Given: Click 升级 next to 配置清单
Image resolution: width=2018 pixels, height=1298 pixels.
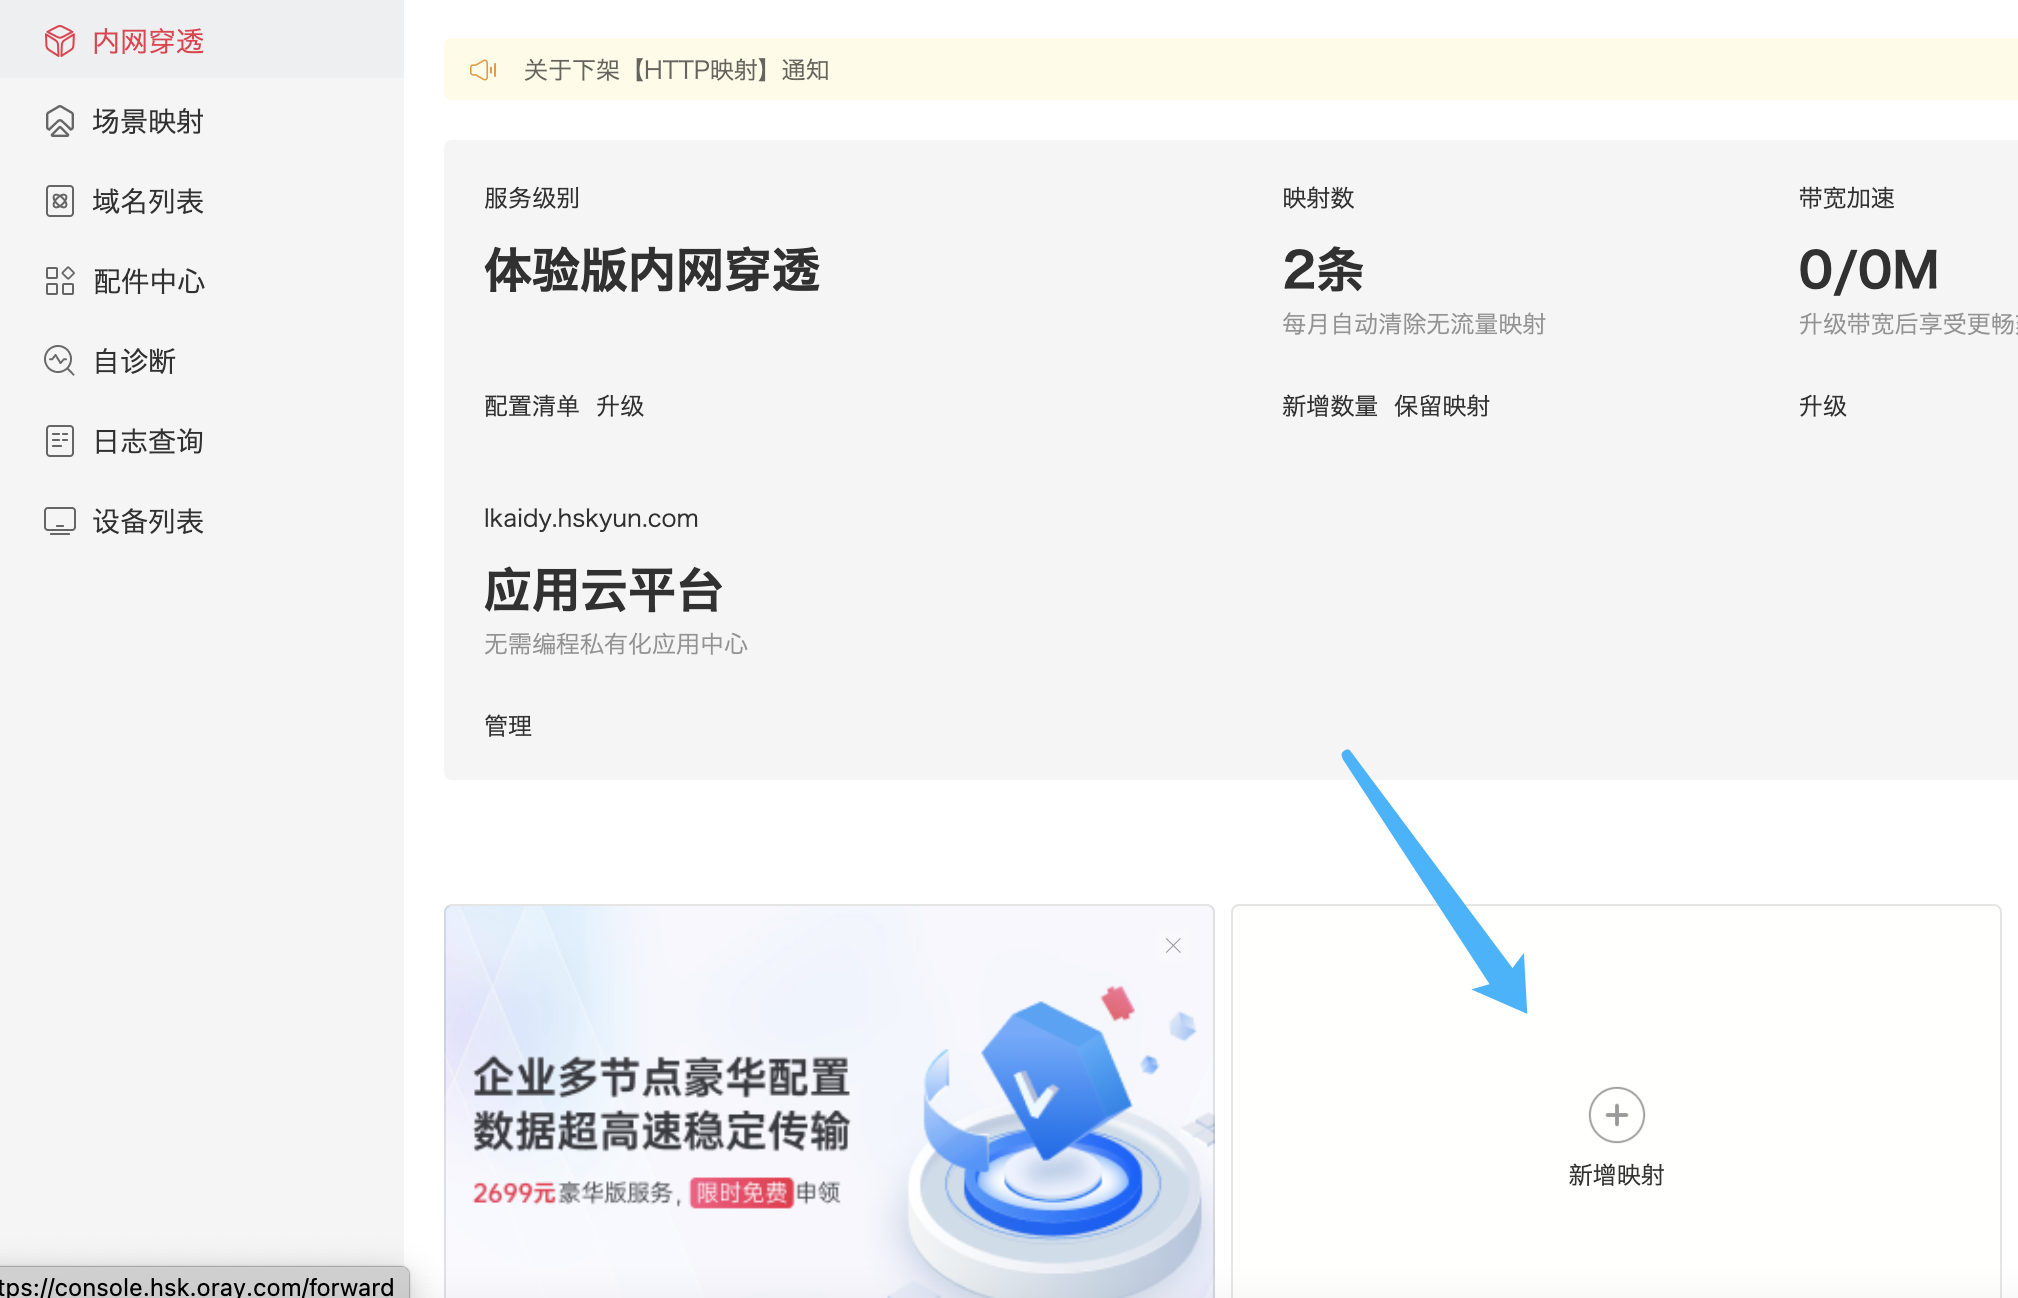Looking at the screenshot, I should click(x=620, y=406).
